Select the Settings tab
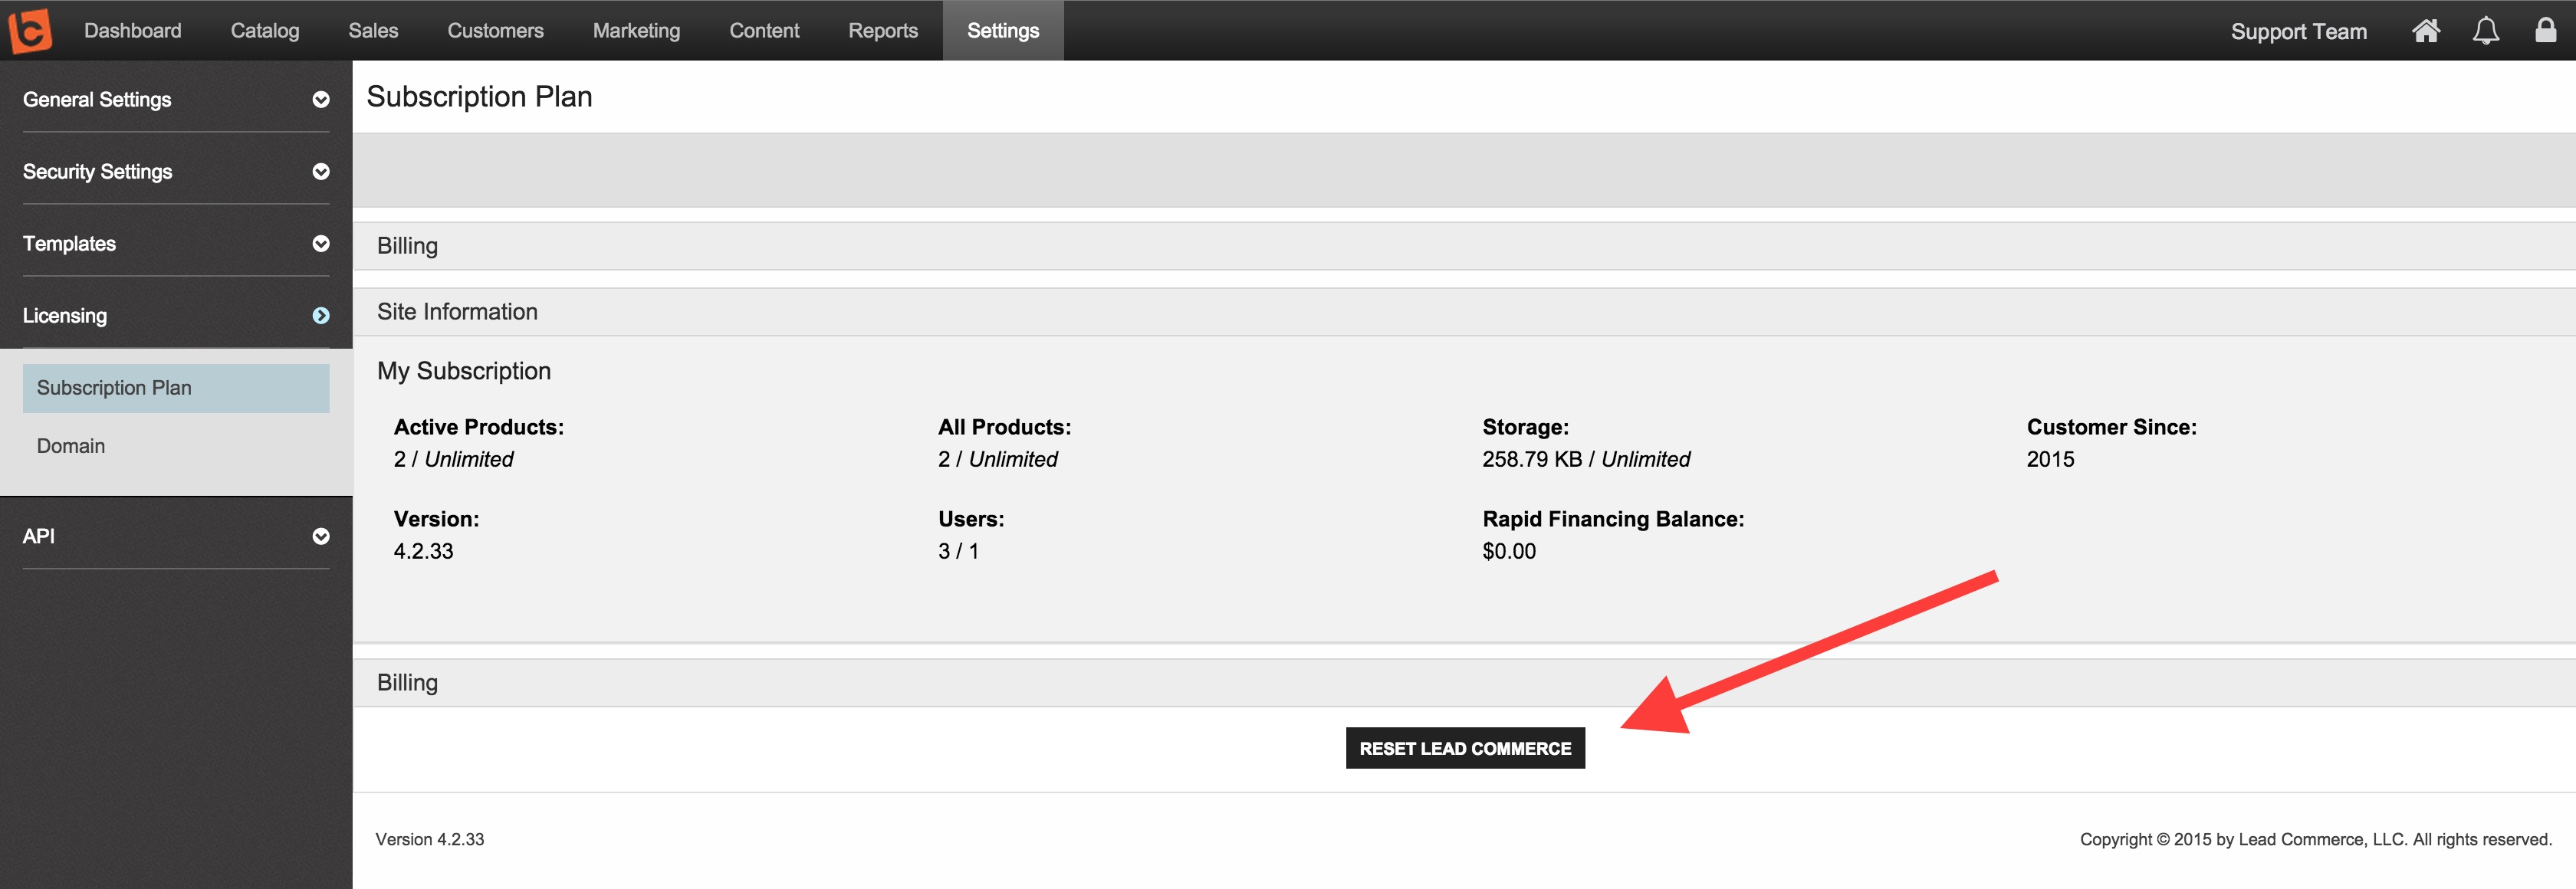 pyautogui.click(x=1003, y=30)
